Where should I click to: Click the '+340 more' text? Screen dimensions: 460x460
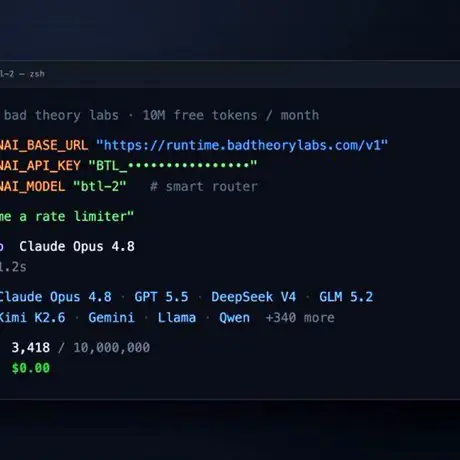(x=300, y=318)
